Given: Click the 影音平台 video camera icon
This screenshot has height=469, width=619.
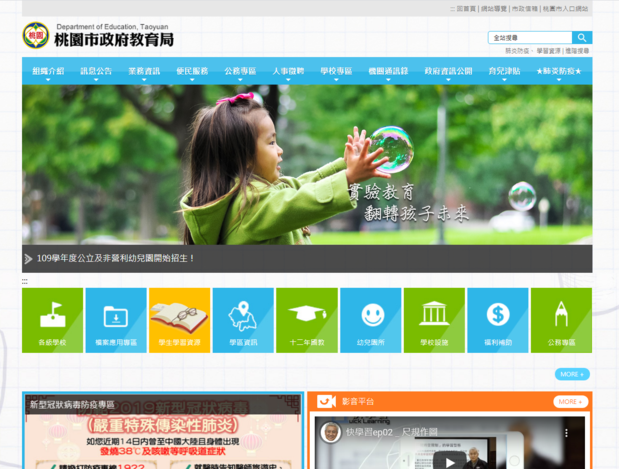Looking at the screenshot, I should tap(326, 401).
